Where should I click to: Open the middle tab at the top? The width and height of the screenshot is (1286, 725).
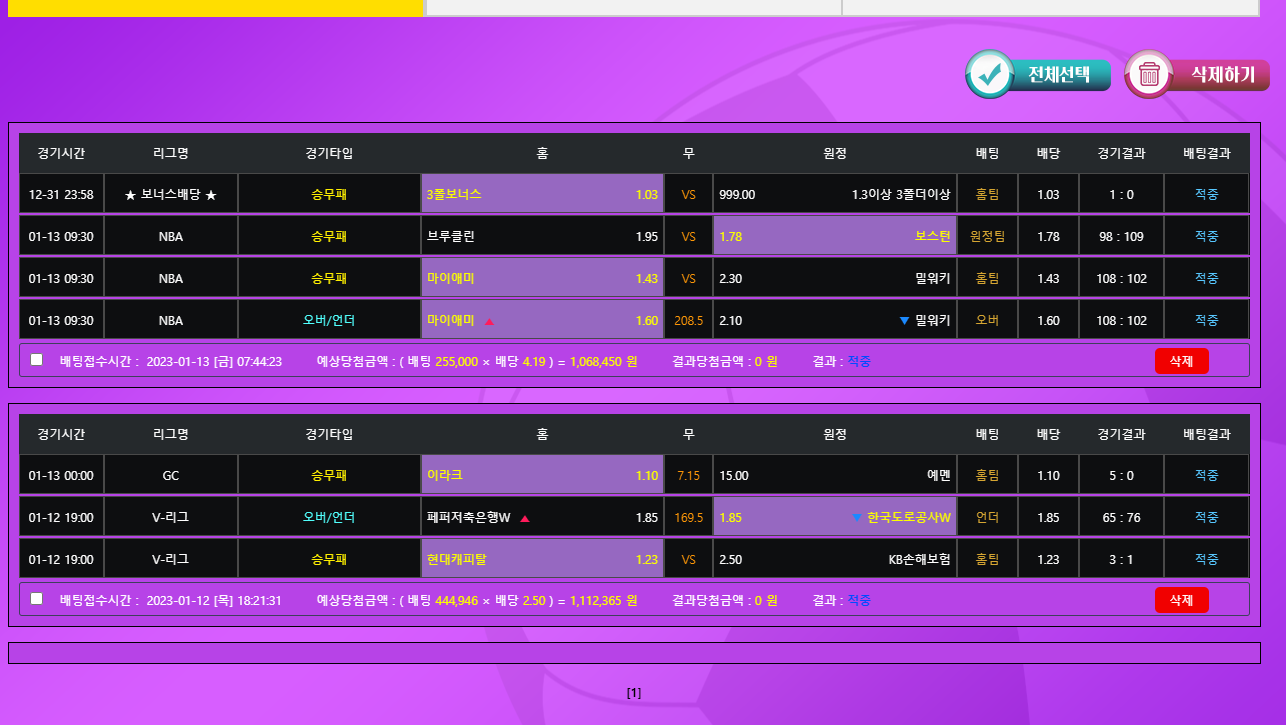633,7
